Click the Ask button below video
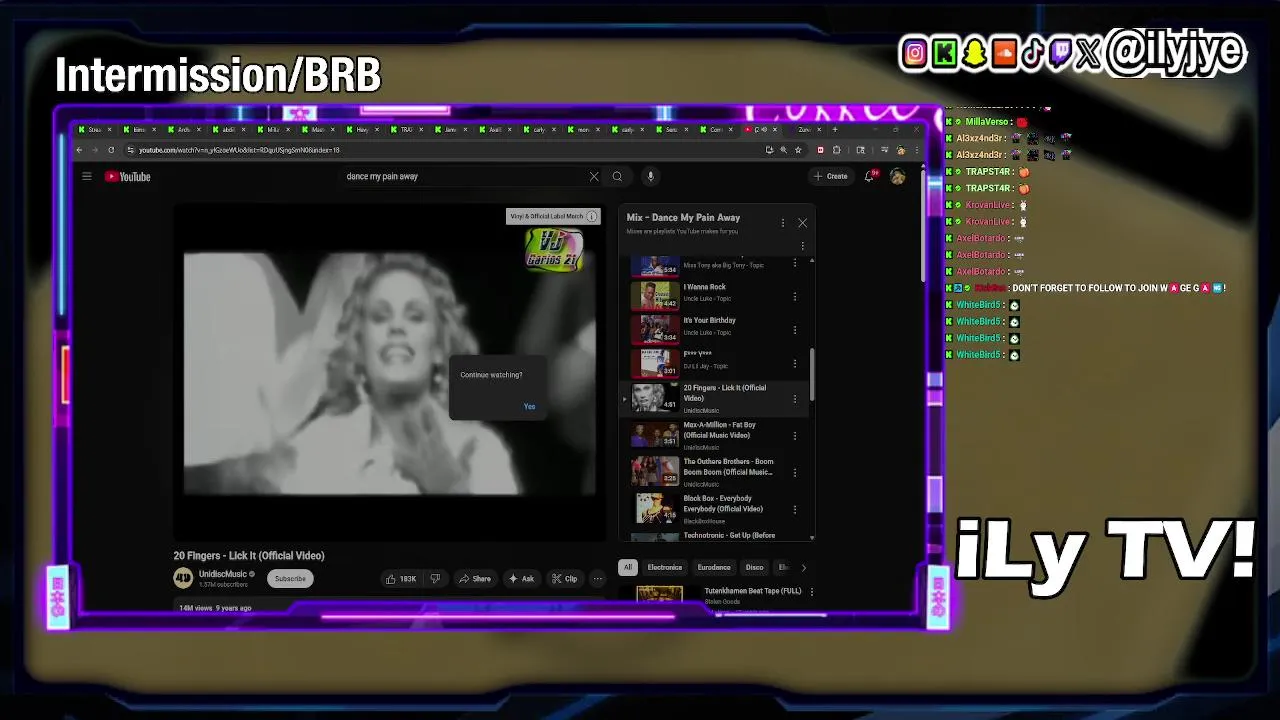The width and height of the screenshot is (1280, 720). [x=521, y=578]
